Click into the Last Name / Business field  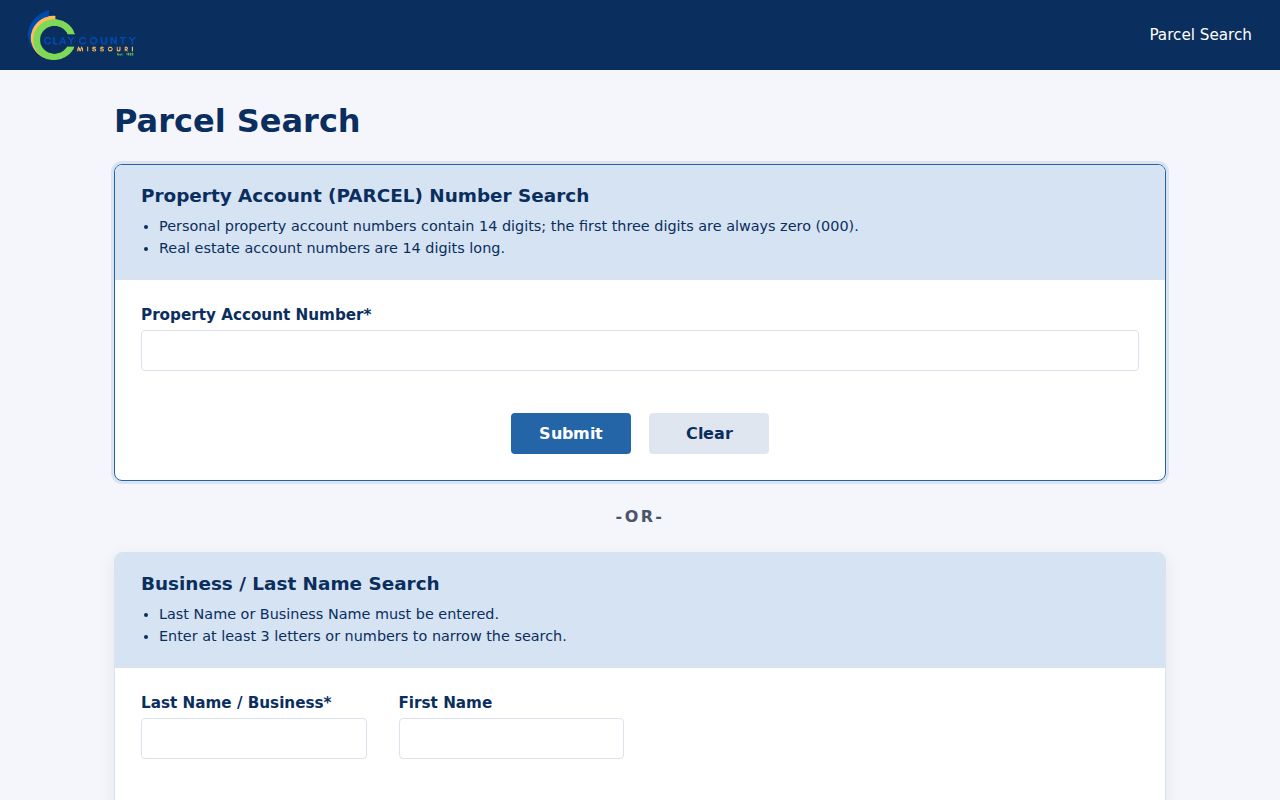point(254,739)
